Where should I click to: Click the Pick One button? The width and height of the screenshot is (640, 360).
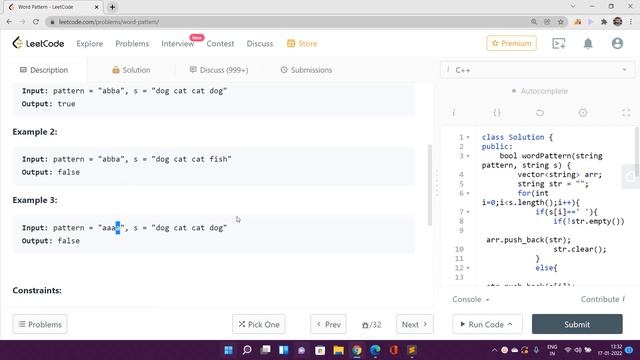pos(259,324)
